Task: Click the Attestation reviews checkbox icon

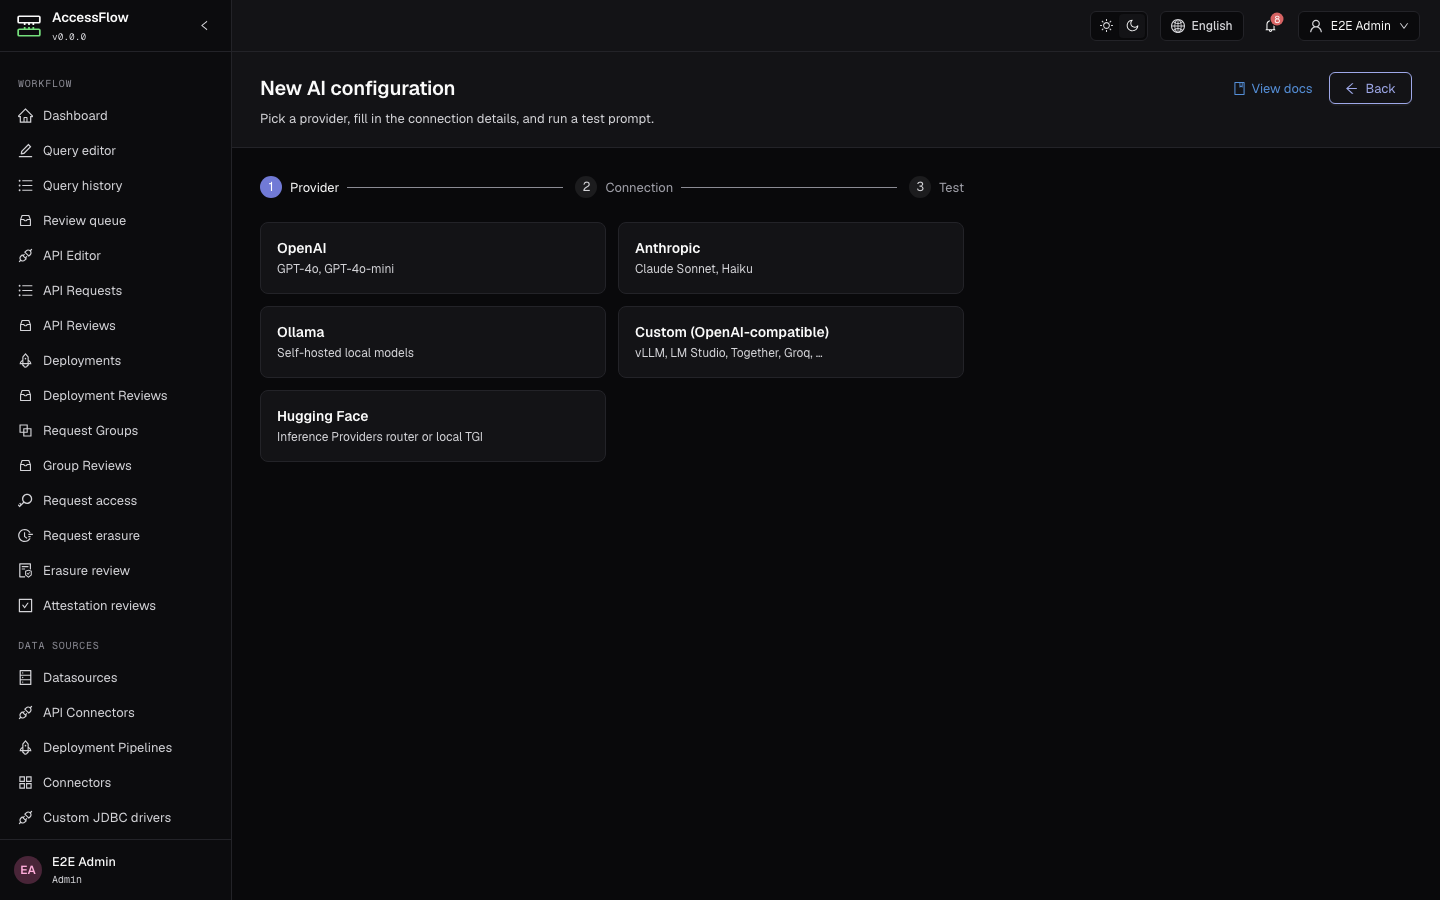Action: [x=26, y=606]
